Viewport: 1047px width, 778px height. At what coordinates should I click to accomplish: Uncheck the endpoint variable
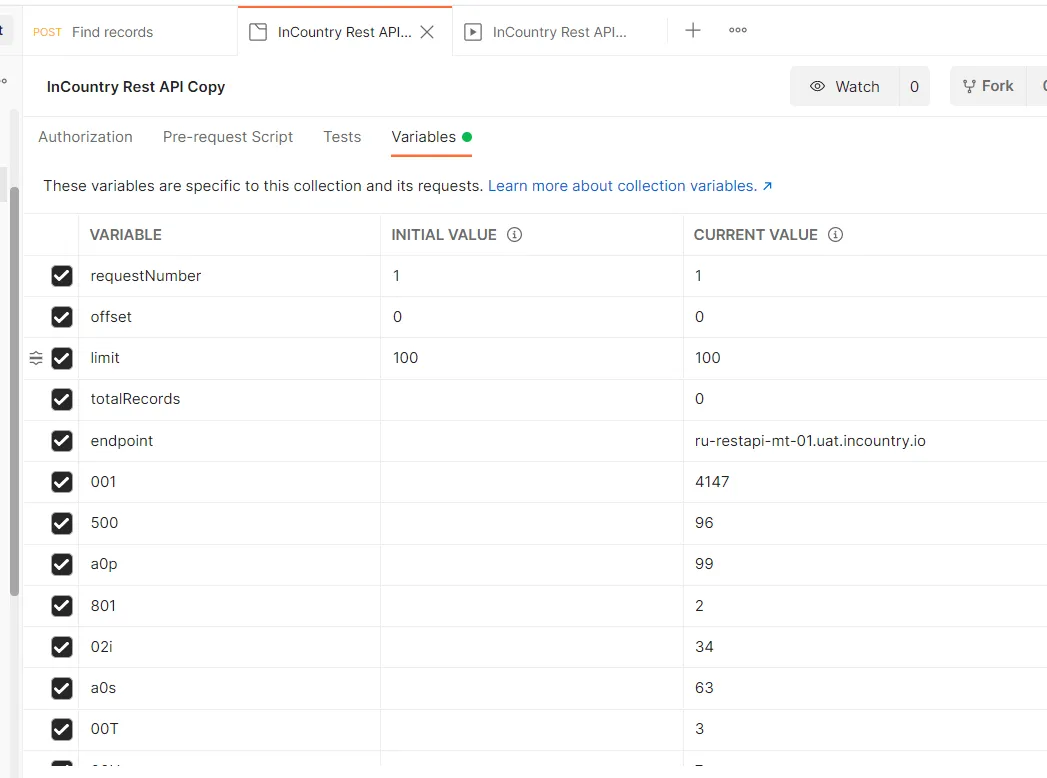[63, 440]
